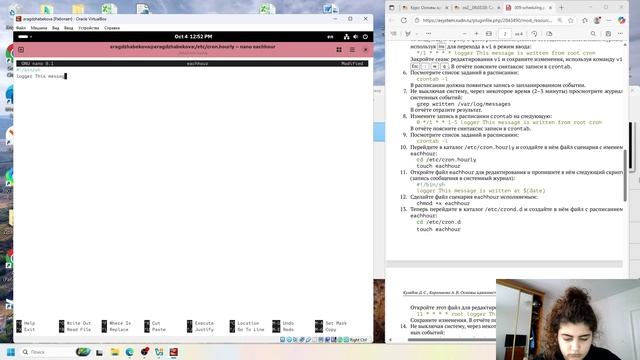Rotate the PDF page
640x360 pixels.
[x=534, y=34]
